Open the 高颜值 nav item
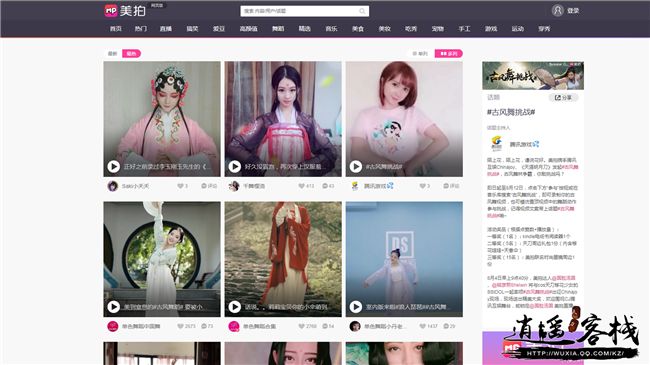The height and width of the screenshot is (365, 650). point(248,29)
